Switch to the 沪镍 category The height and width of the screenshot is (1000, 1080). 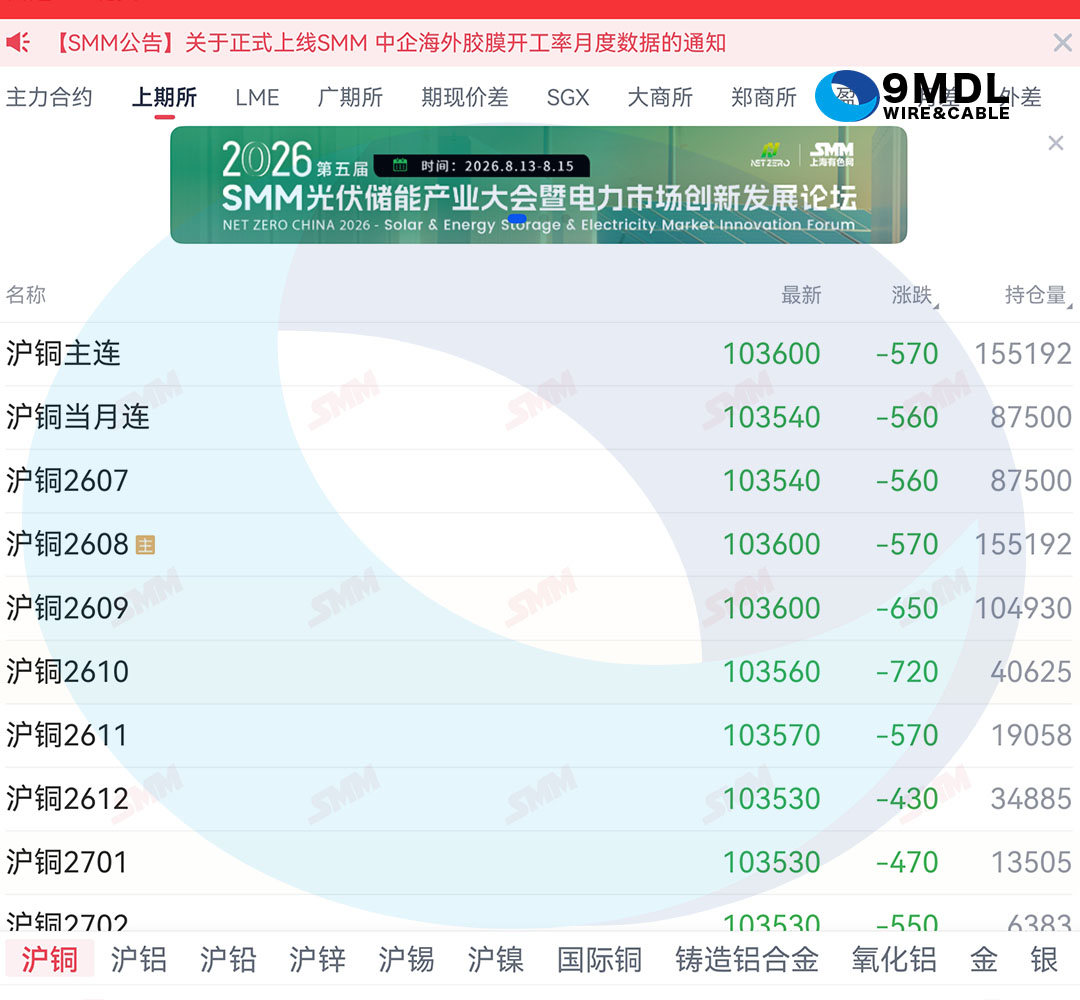coord(495,959)
